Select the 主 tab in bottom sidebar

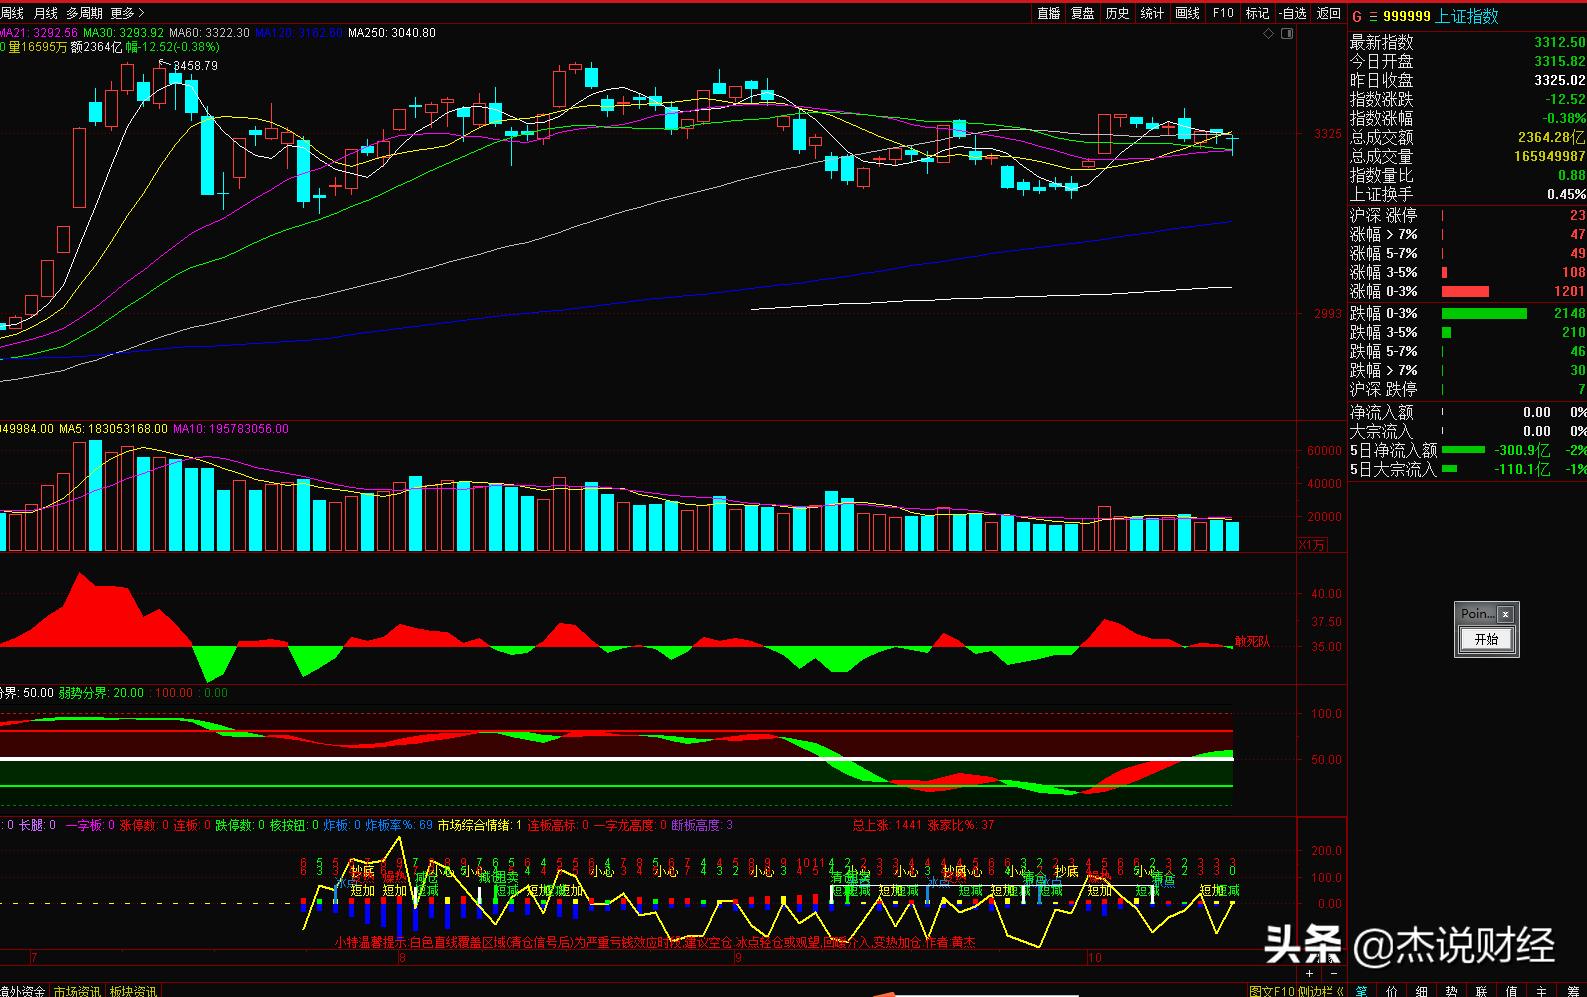tap(1541, 990)
